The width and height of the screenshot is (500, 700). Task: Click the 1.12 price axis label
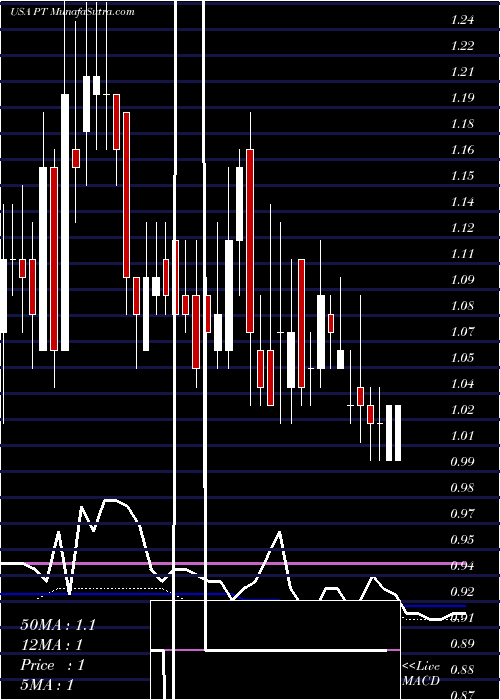tap(462, 228)
